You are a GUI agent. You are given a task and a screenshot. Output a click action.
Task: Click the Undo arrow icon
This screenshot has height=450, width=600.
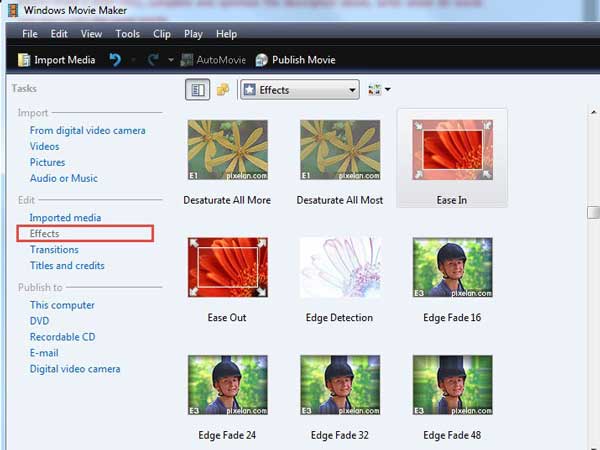tap(115, 60)
